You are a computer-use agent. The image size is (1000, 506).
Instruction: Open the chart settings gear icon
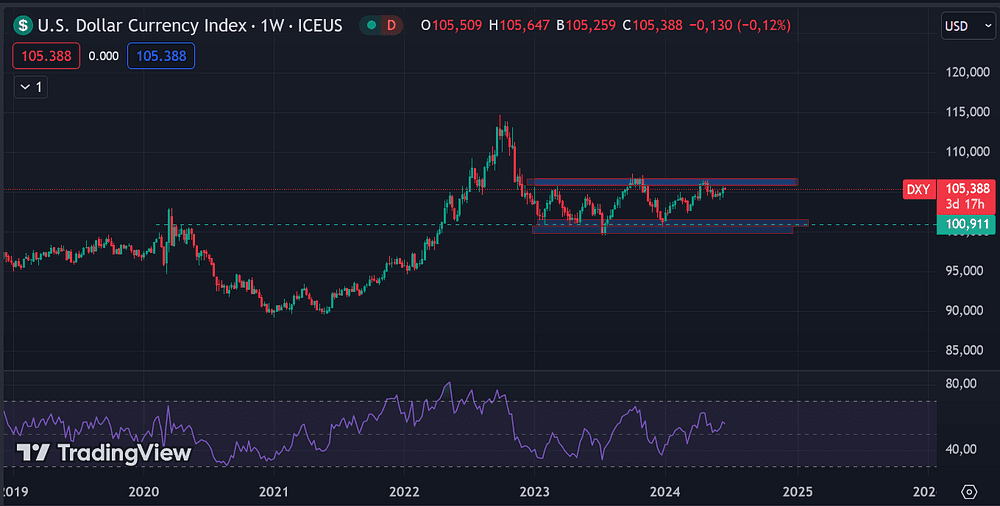pyautogui.click(x=969, y=492)
